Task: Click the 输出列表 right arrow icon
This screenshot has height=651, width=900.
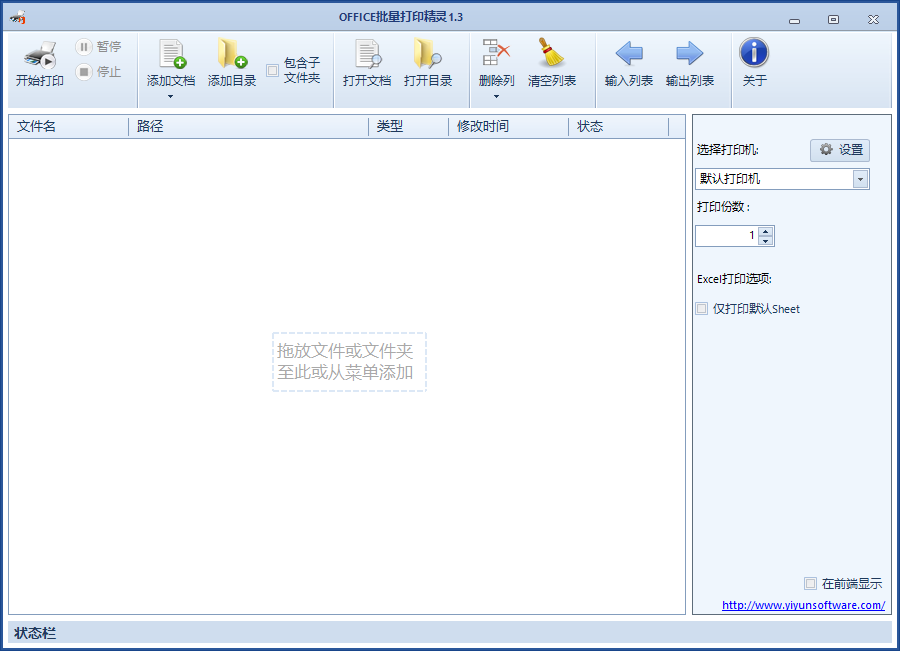Action: pos(689,53)
